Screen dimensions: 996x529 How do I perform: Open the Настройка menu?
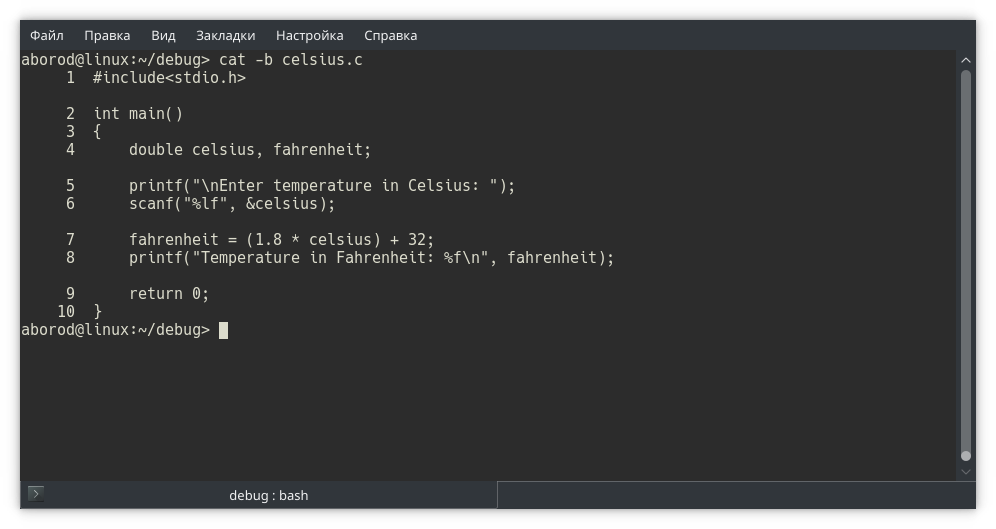(309, 35)
